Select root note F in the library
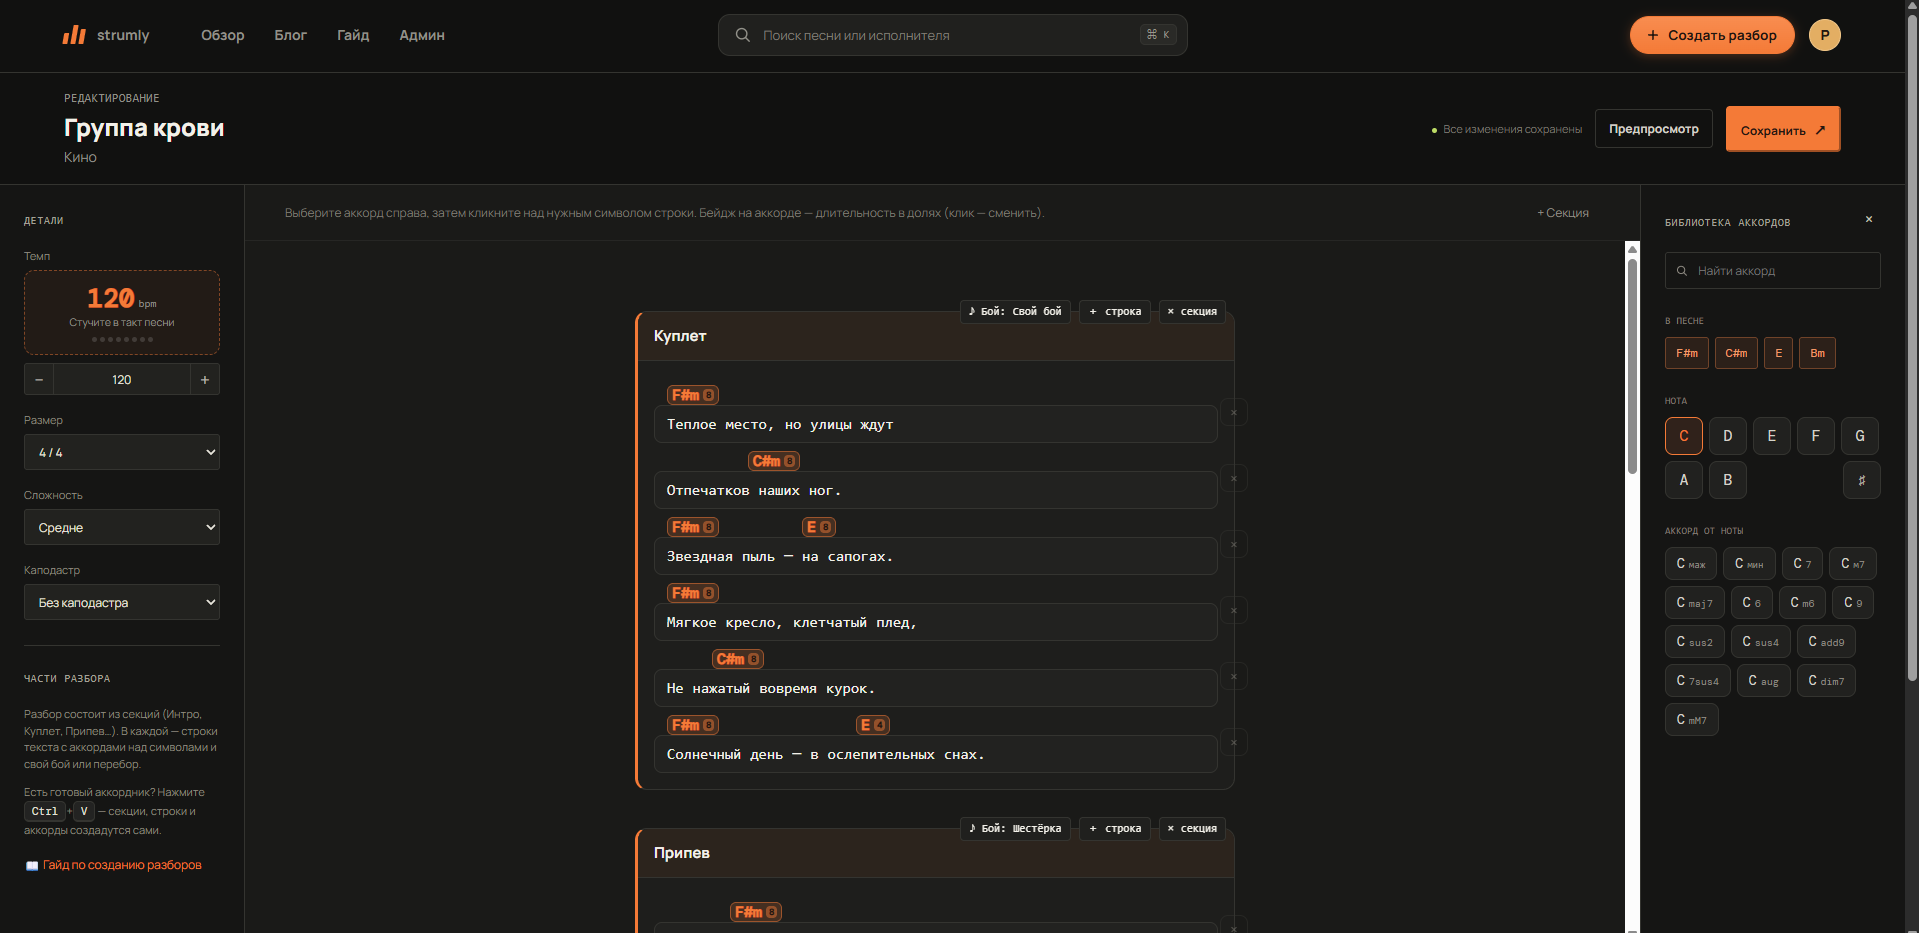The image size is (1919, 933). click(x=1816, y=436)
